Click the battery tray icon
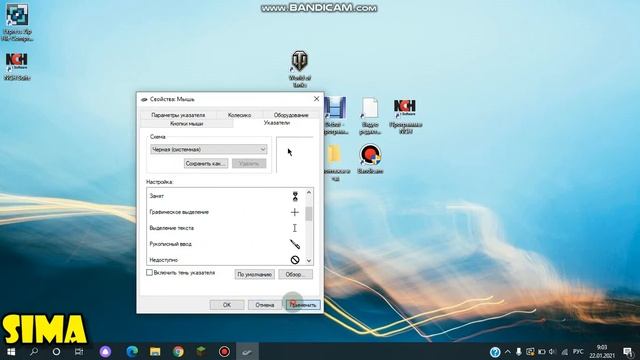Screen dimensions: 640x360 tap(542, 351)
